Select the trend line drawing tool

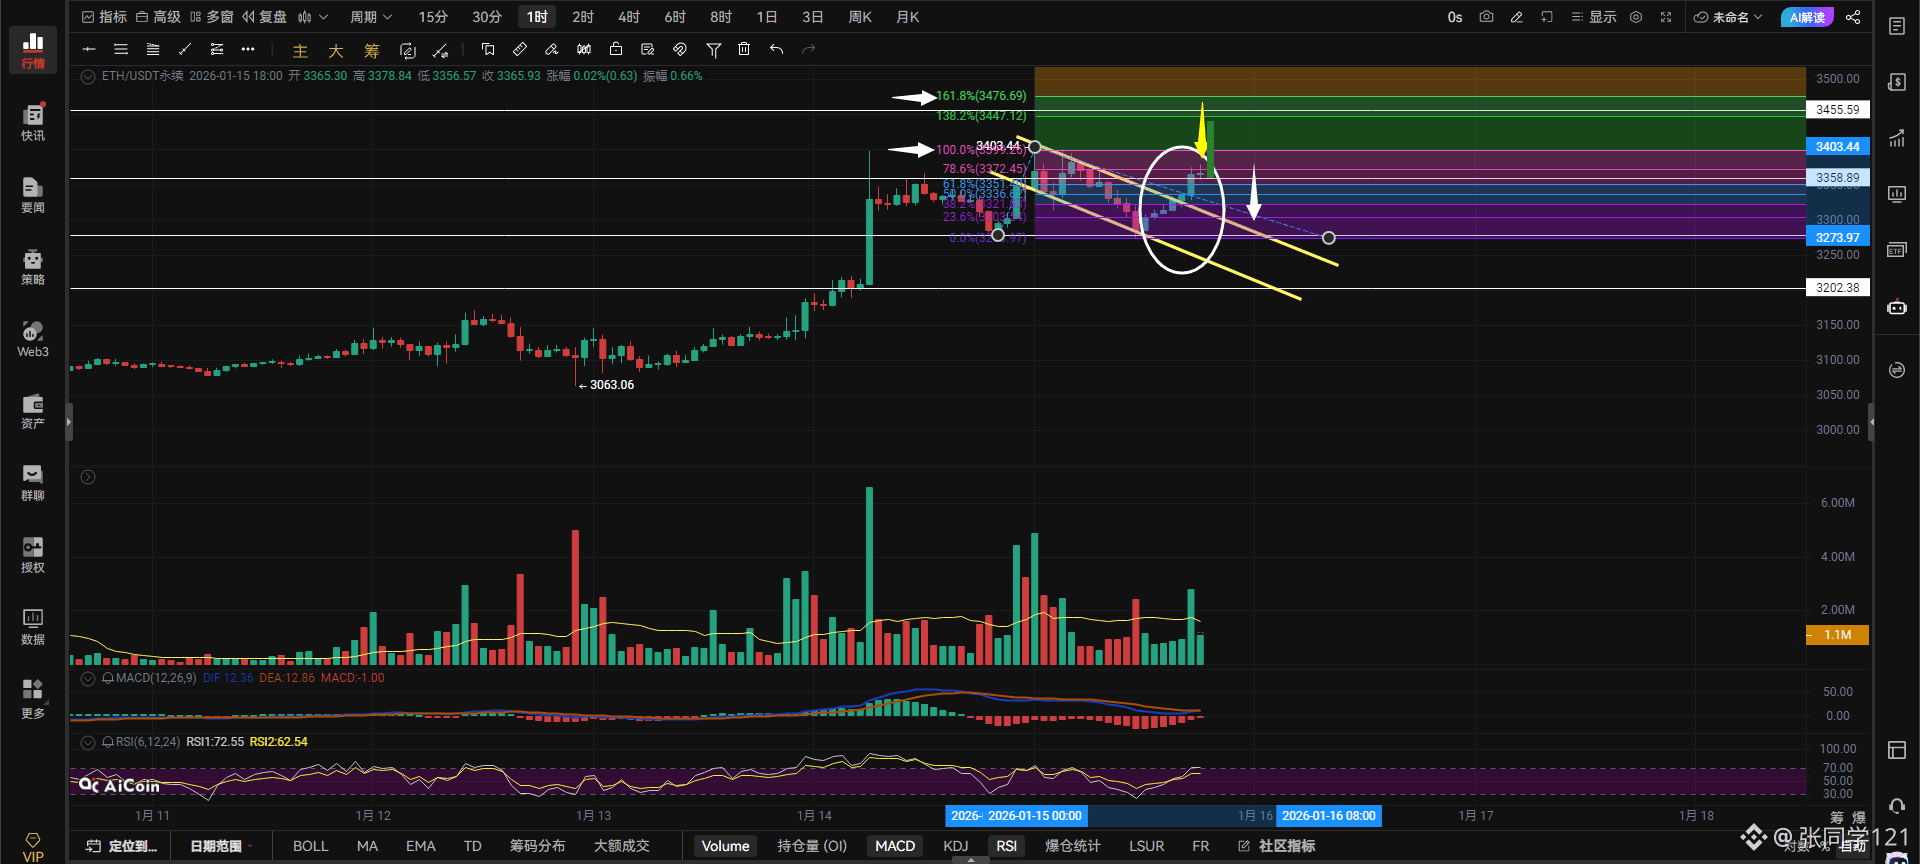[x=185, y=49]
